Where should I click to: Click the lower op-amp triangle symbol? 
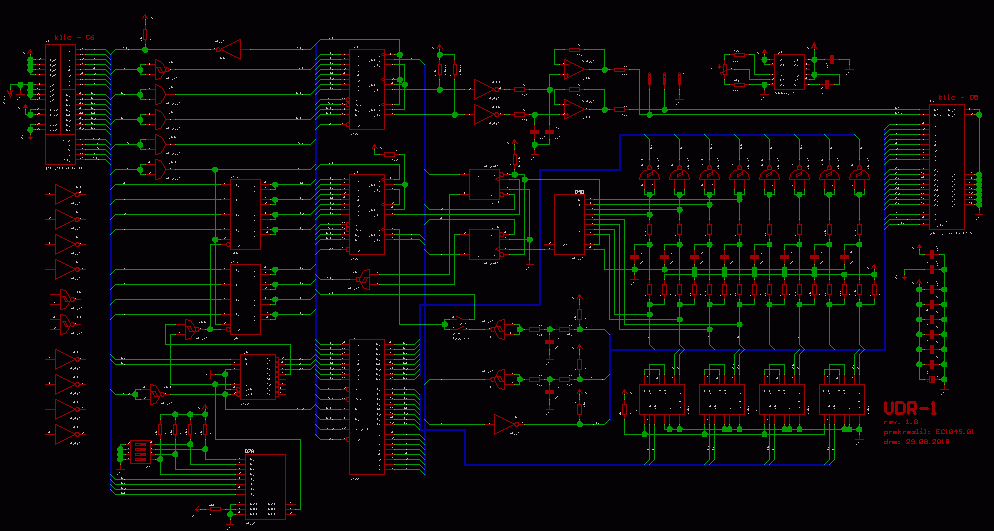[573, 106]
